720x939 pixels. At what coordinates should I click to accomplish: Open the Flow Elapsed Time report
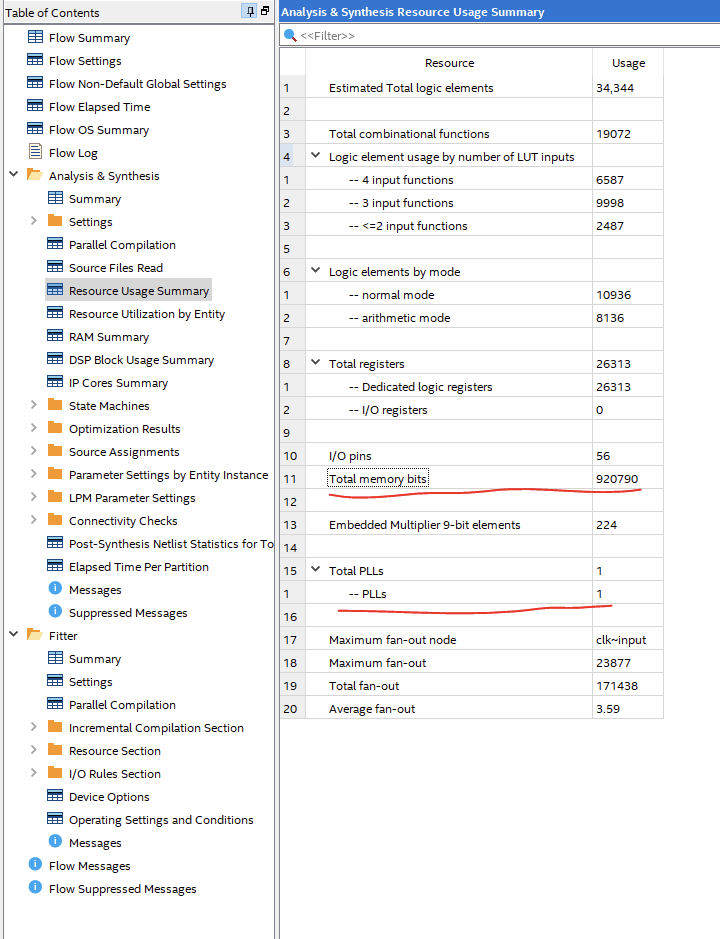pyautogui.click(x=99, y=107)
